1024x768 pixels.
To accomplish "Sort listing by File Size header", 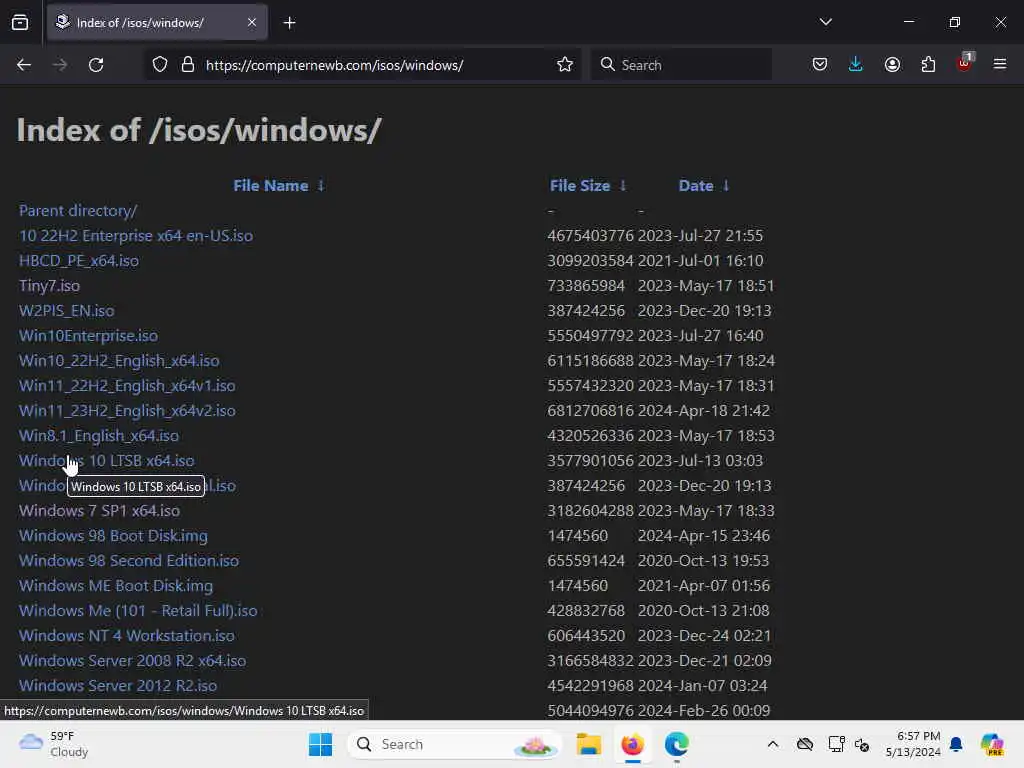I will pos(580,186).
